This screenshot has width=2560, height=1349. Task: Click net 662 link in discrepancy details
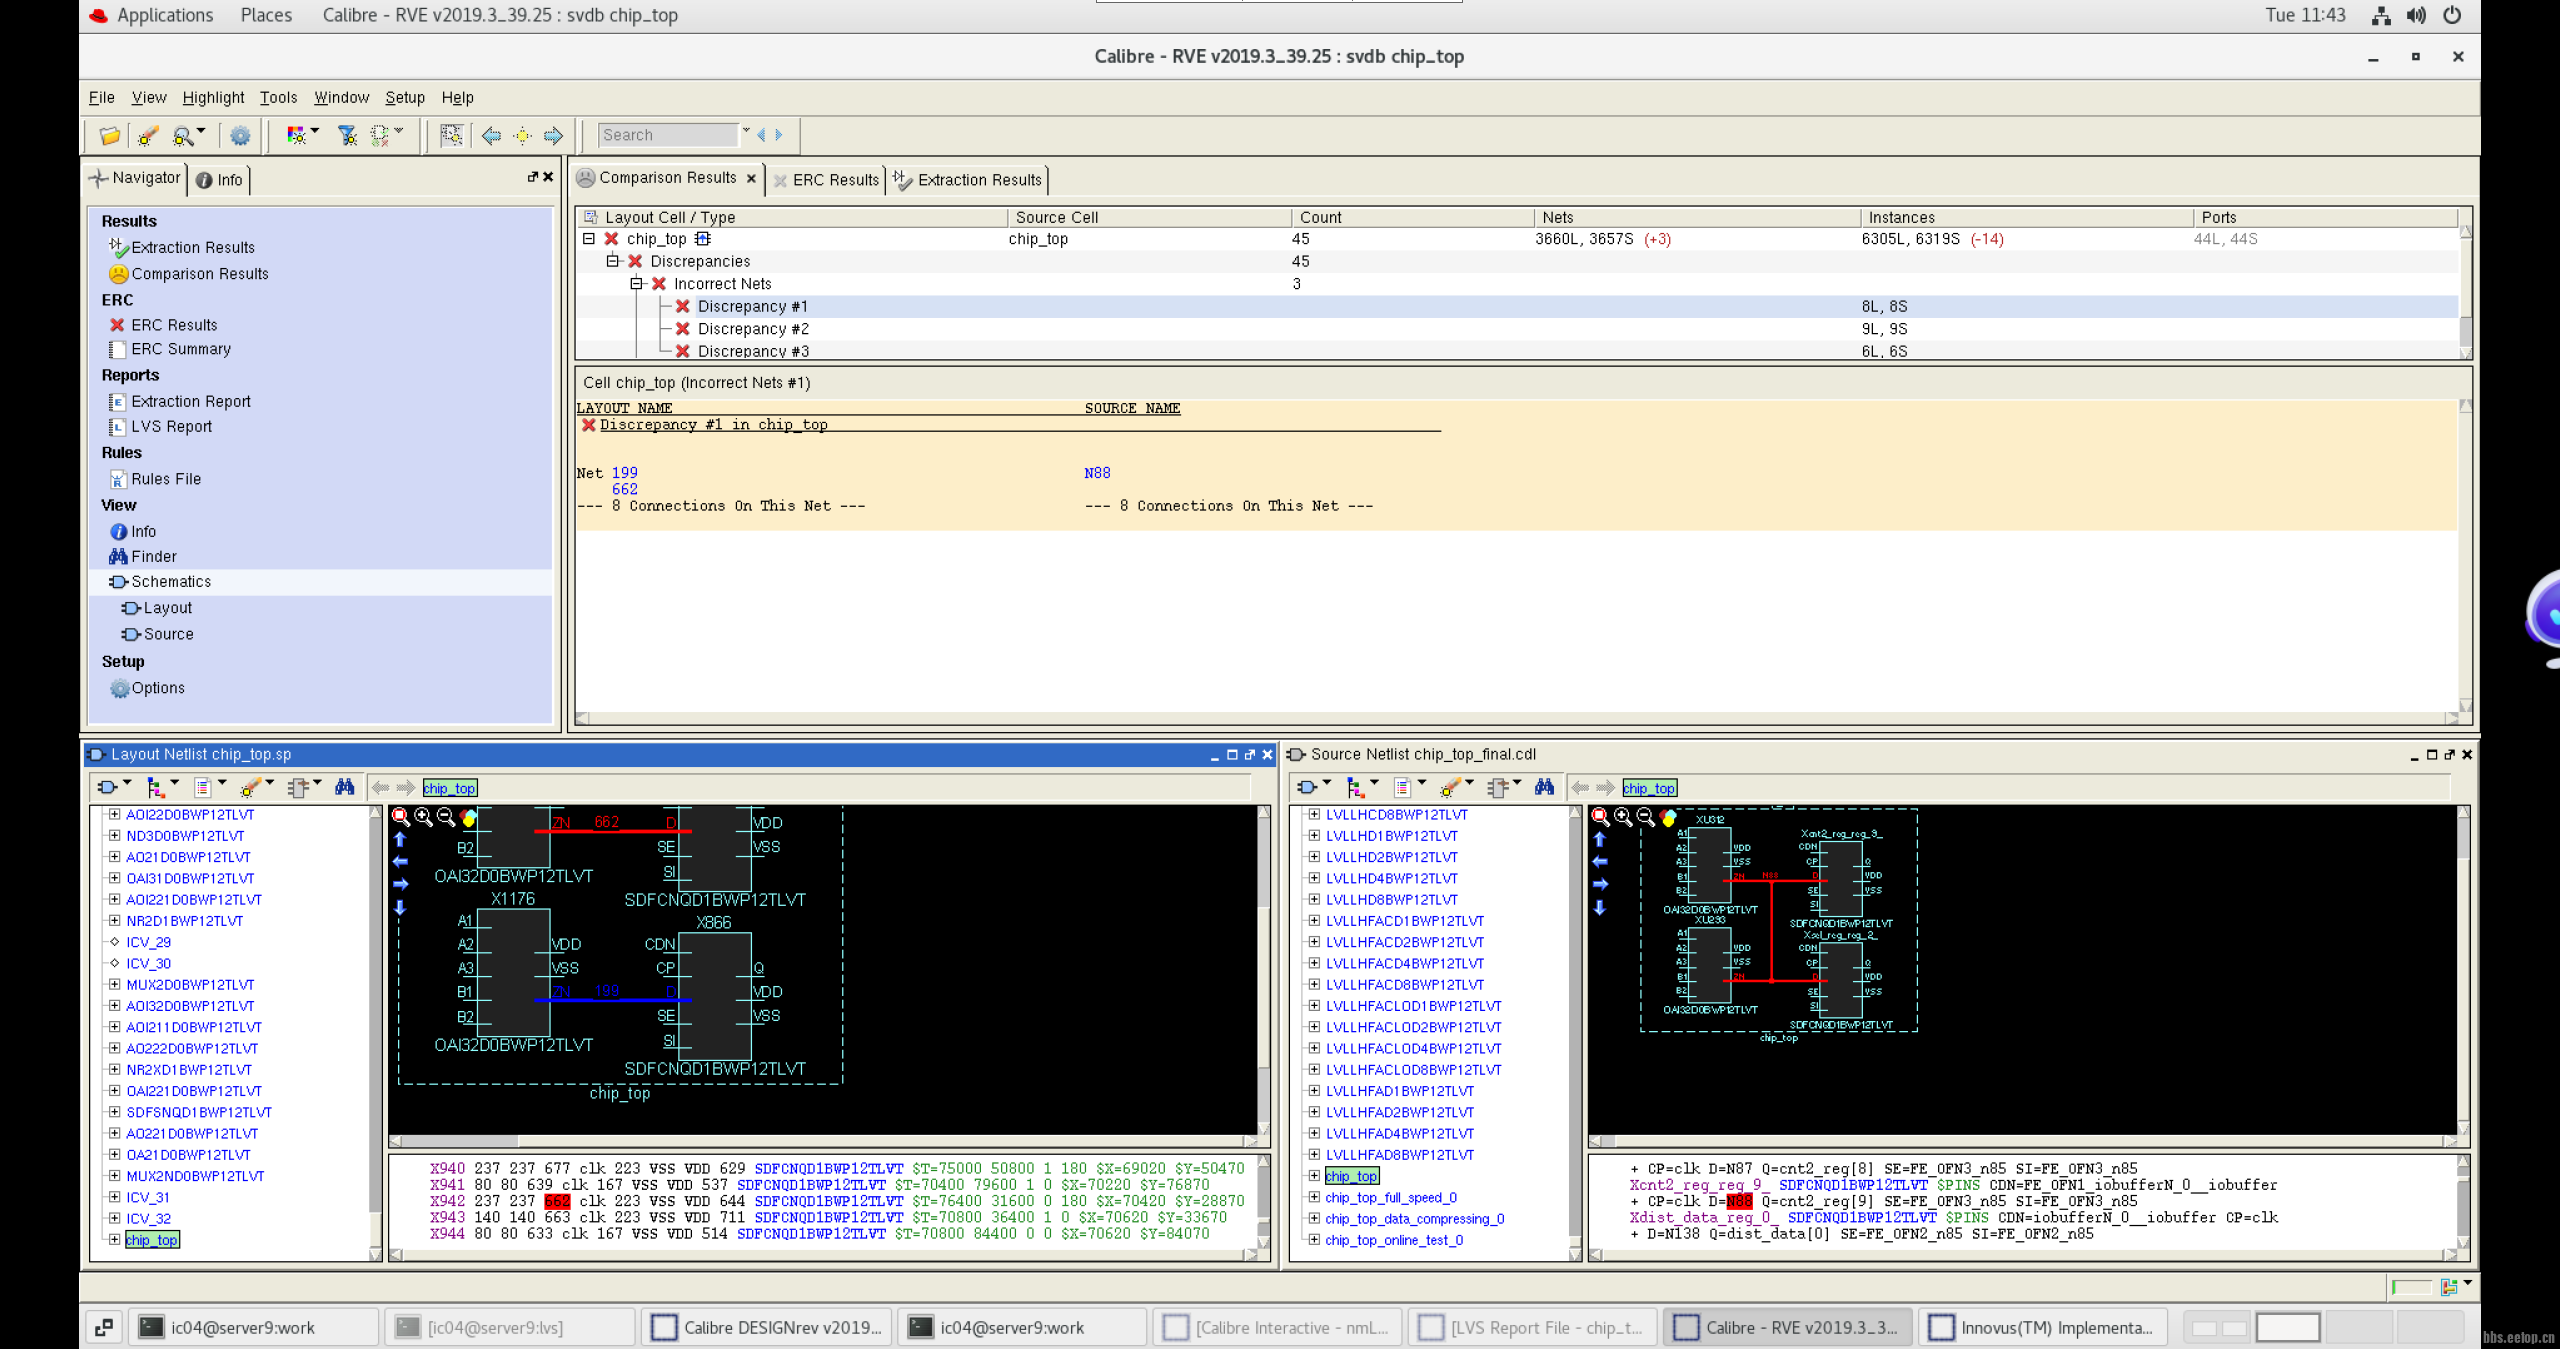[x=624, y=489]
